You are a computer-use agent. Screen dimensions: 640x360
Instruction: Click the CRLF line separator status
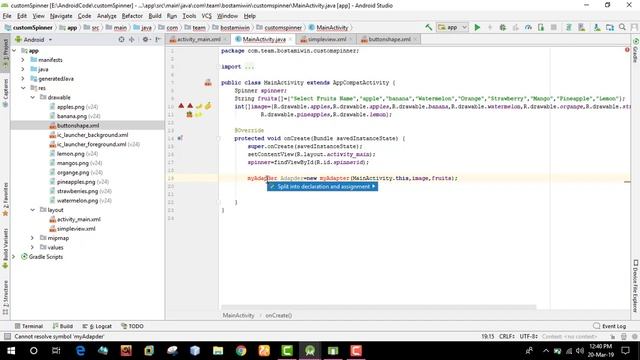pyautogui.click(x=507, y=337)
